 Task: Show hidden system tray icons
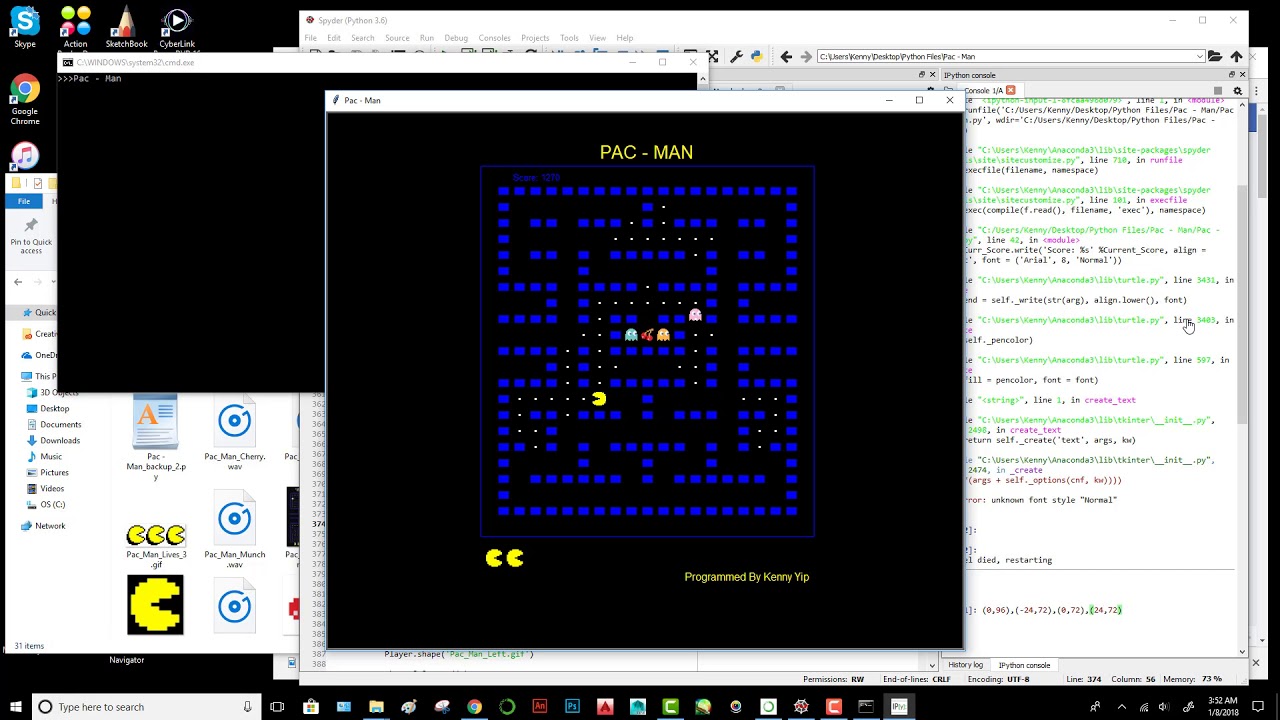(1120, 707)
